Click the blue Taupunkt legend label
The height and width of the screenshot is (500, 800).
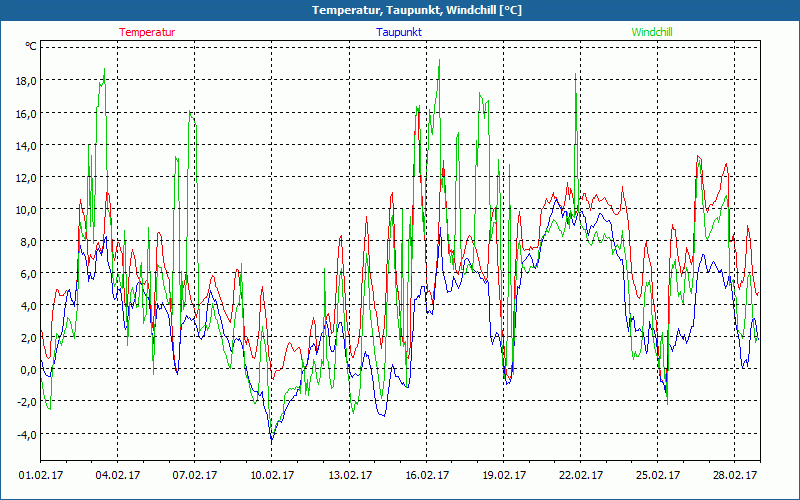(x=399, y=32)
